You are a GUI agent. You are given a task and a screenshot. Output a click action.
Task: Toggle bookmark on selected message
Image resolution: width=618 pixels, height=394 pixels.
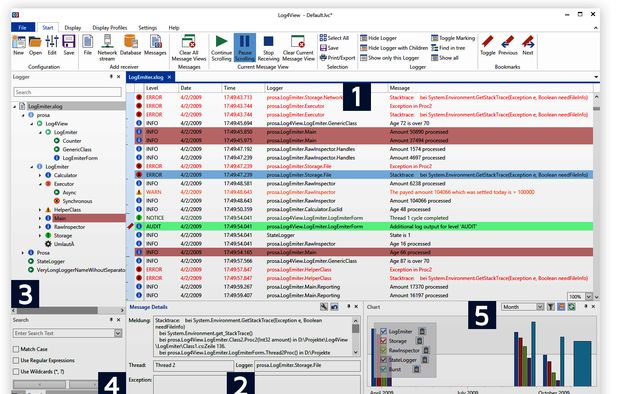[488, 45]
